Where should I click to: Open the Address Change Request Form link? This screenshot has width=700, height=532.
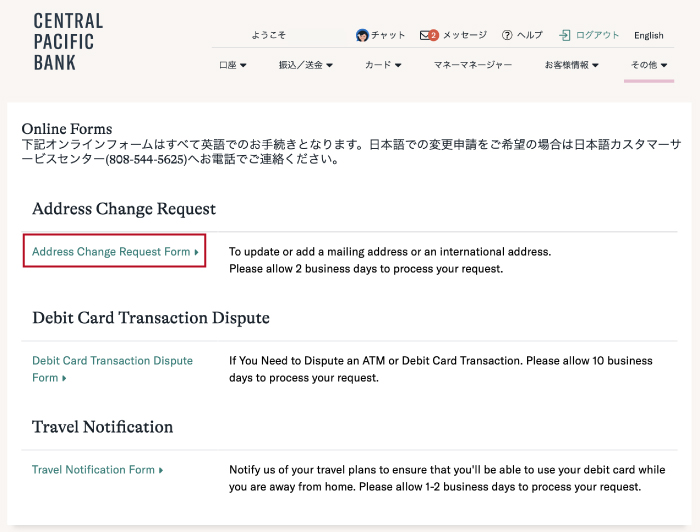tap(114, 252)
